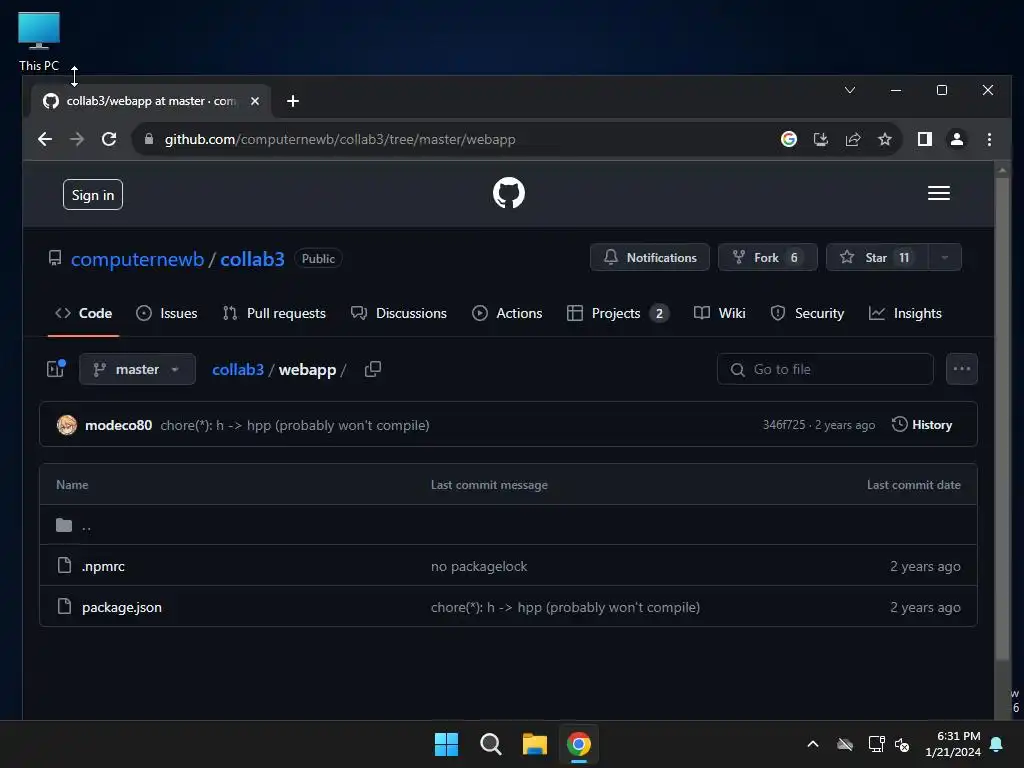
Task: Open Chrome's three-dot menu
Action: (989, 139)
